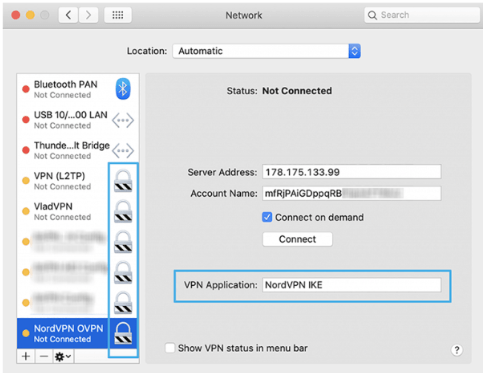Image resolution: width=483 pixels, height=373 pixels.
Task: Click the padlock icon beside VPN (L2TP)
Action: click(123, 181)
